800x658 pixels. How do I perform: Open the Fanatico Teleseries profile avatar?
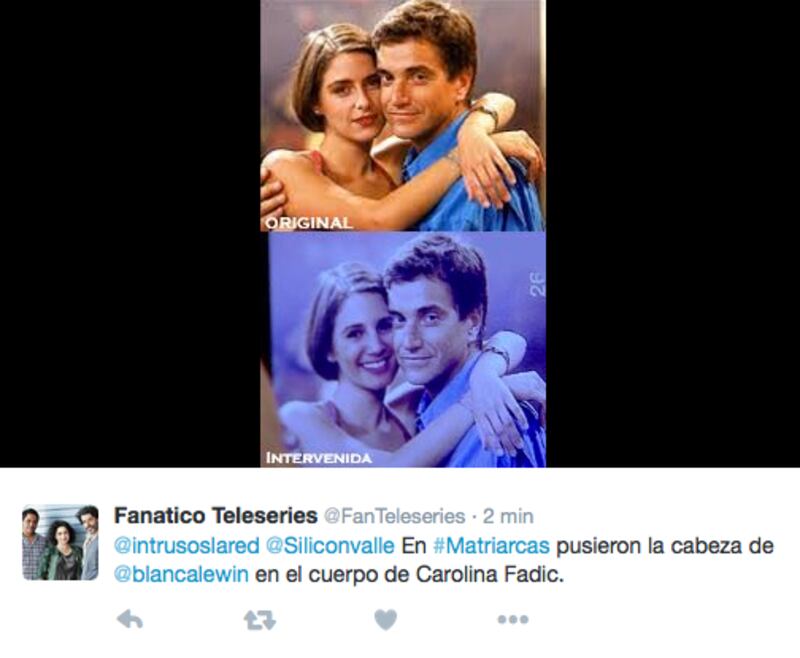pyautogui.click(x=60, y=542)
